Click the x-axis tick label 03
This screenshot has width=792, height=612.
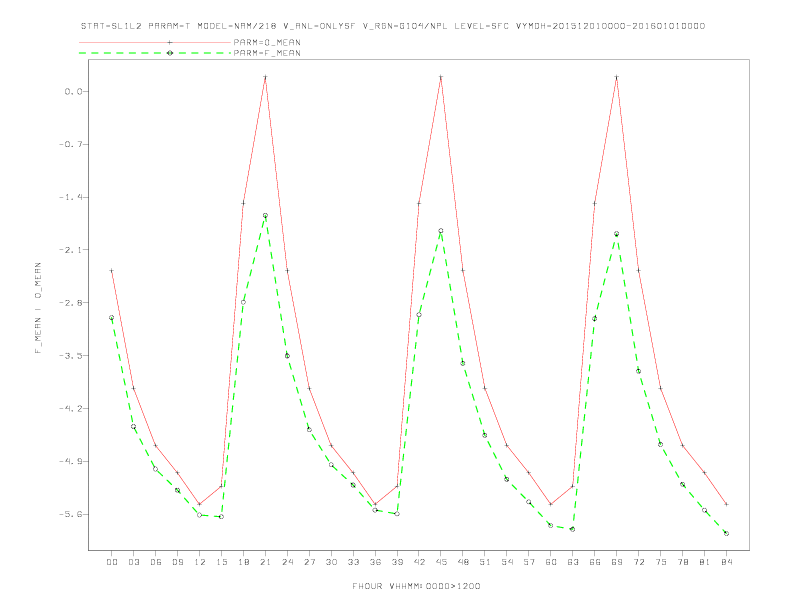133,562
